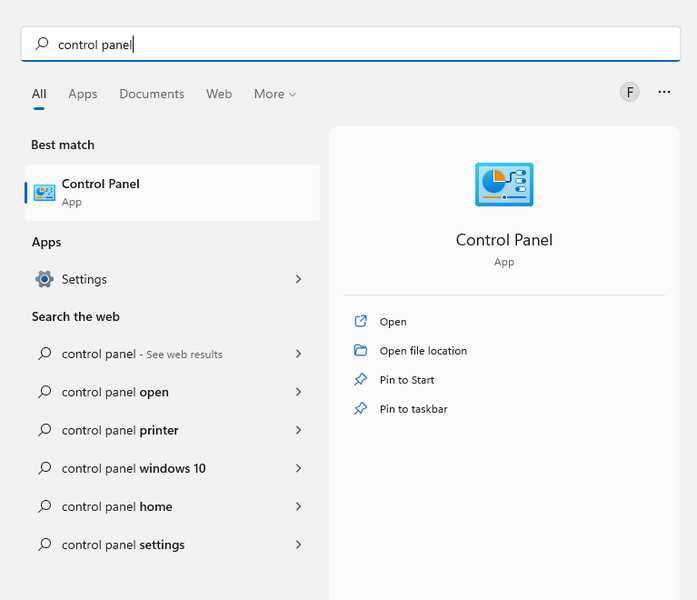Click the search magnifier icon in search box
Screen dimensions: 697x600
42,44
